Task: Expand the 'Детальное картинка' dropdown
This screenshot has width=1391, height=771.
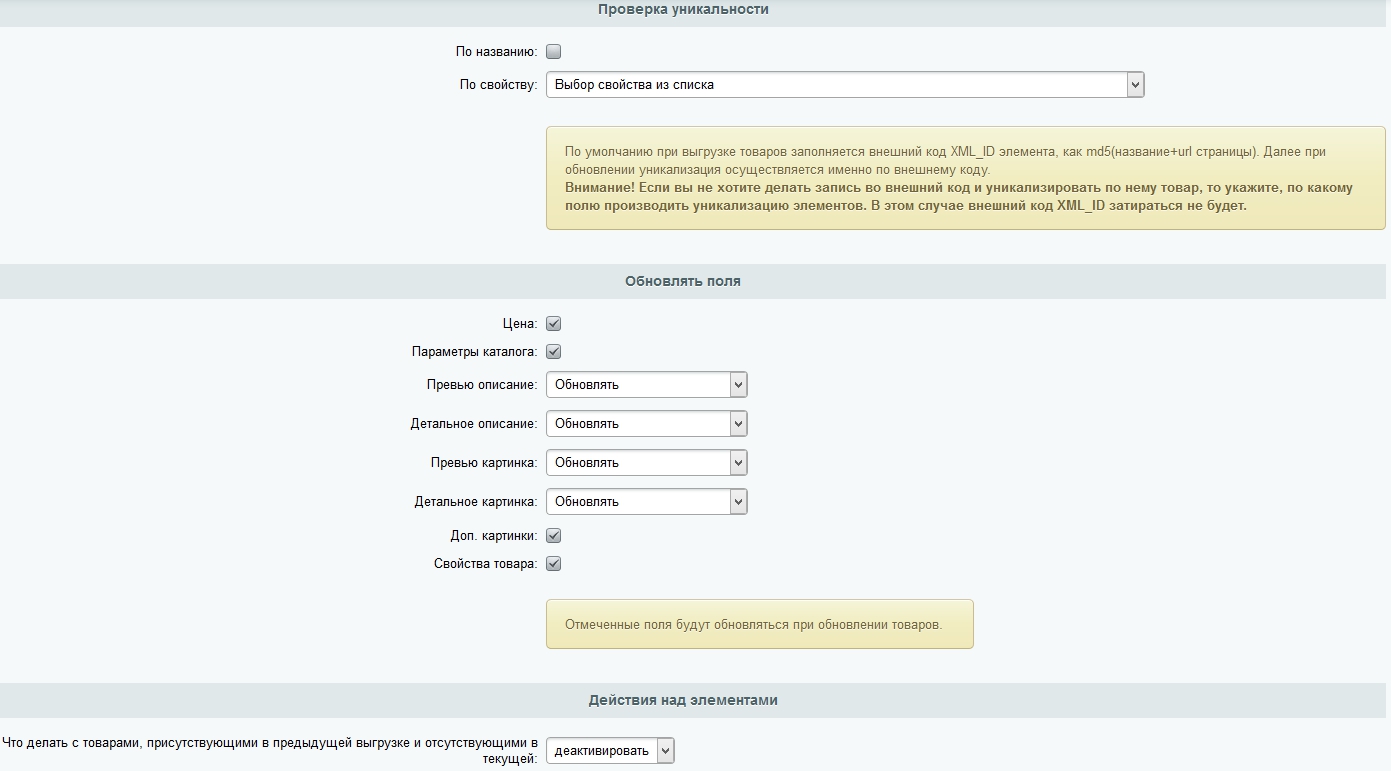Action: coord(647,501)
